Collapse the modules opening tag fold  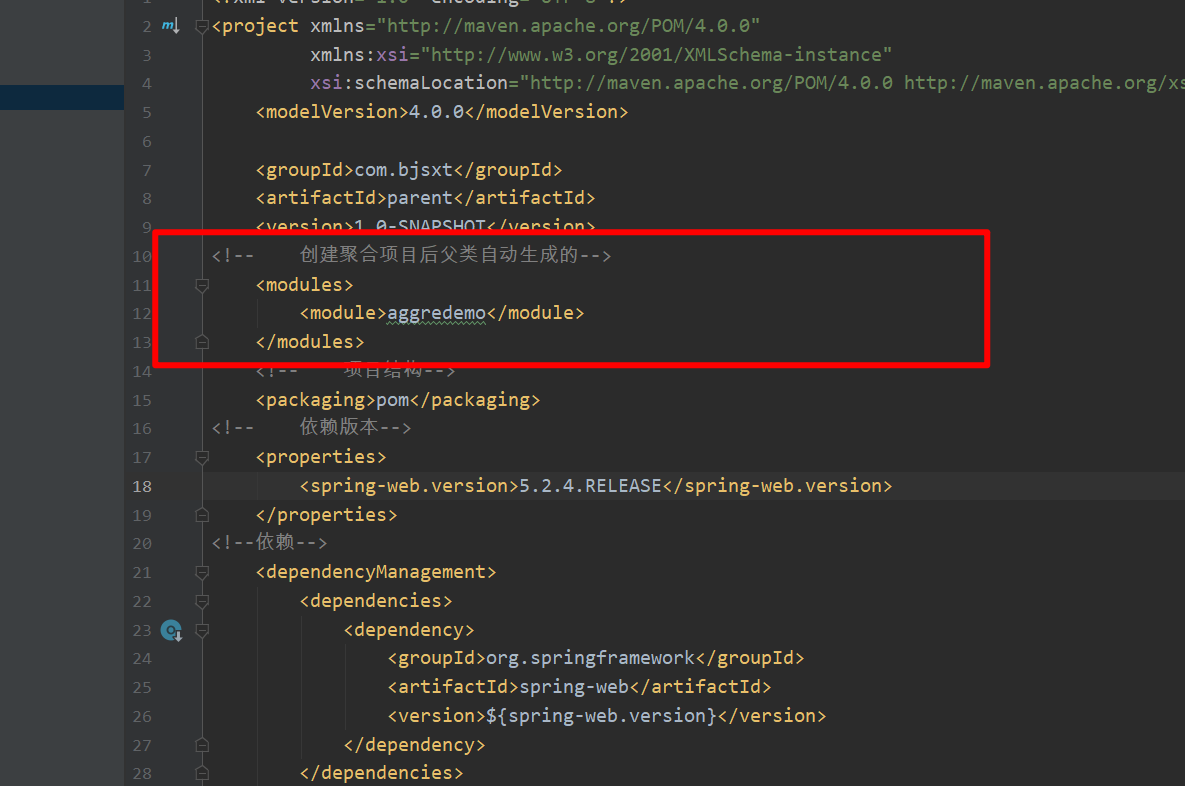[202, 285]
